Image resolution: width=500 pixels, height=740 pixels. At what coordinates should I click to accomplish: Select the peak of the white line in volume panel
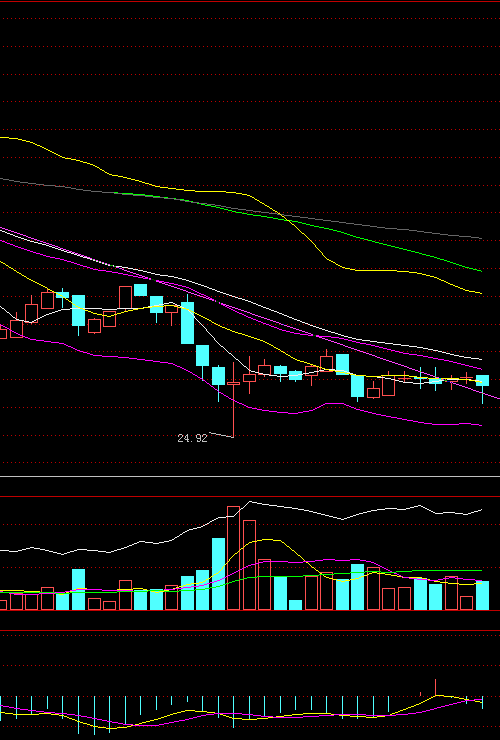250,502
